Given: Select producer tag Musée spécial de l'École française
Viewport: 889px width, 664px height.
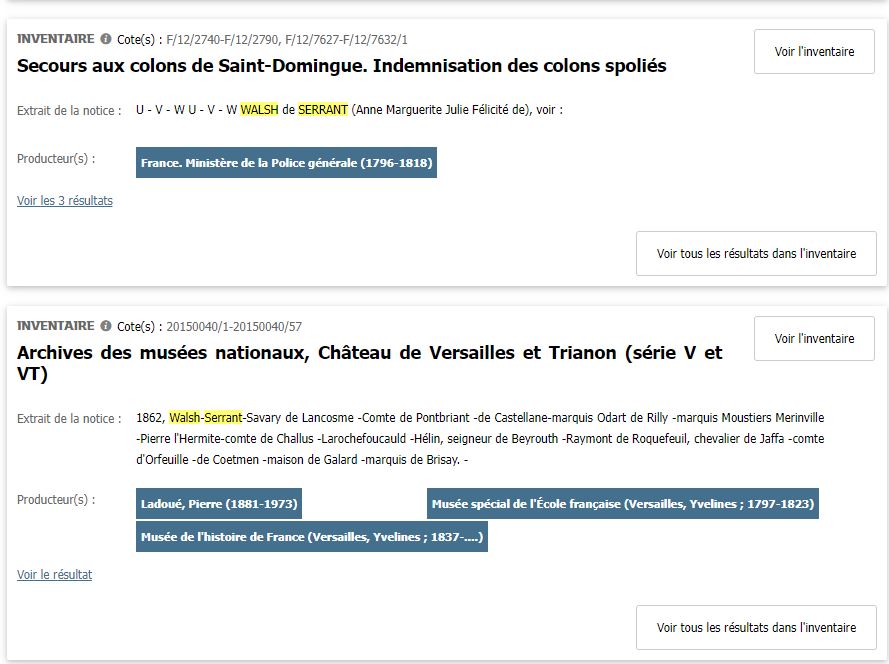Looking at the screenshot, I should (x=622, y=504).
